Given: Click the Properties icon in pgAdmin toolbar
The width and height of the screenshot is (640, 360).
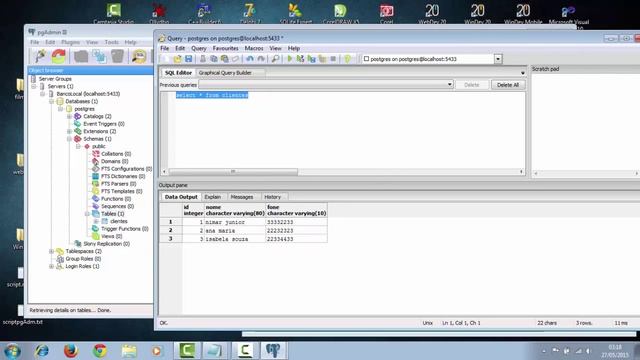Looking at the screenshot, I should click(x=81, y=56).
